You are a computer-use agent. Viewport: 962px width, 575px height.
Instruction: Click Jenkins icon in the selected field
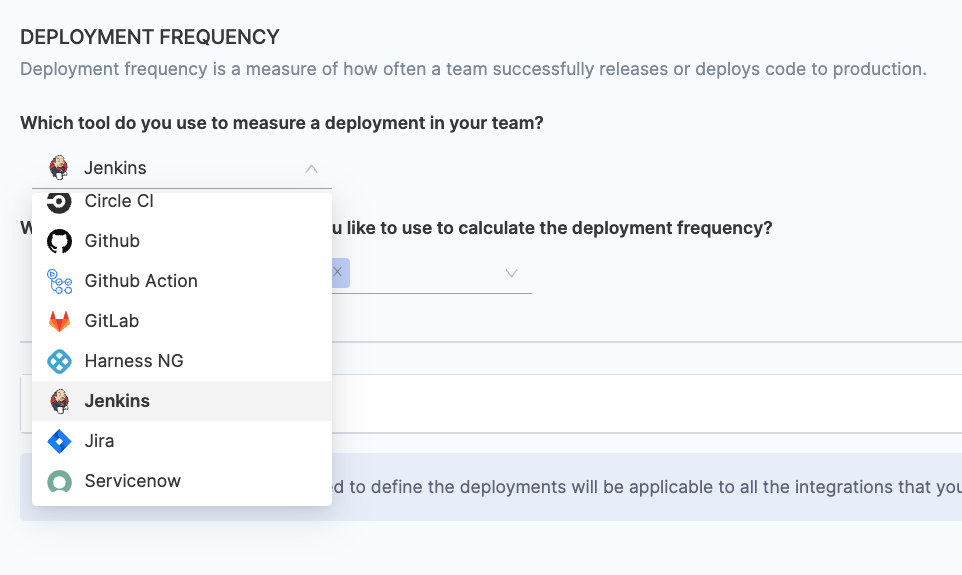(x=60, y=168)
